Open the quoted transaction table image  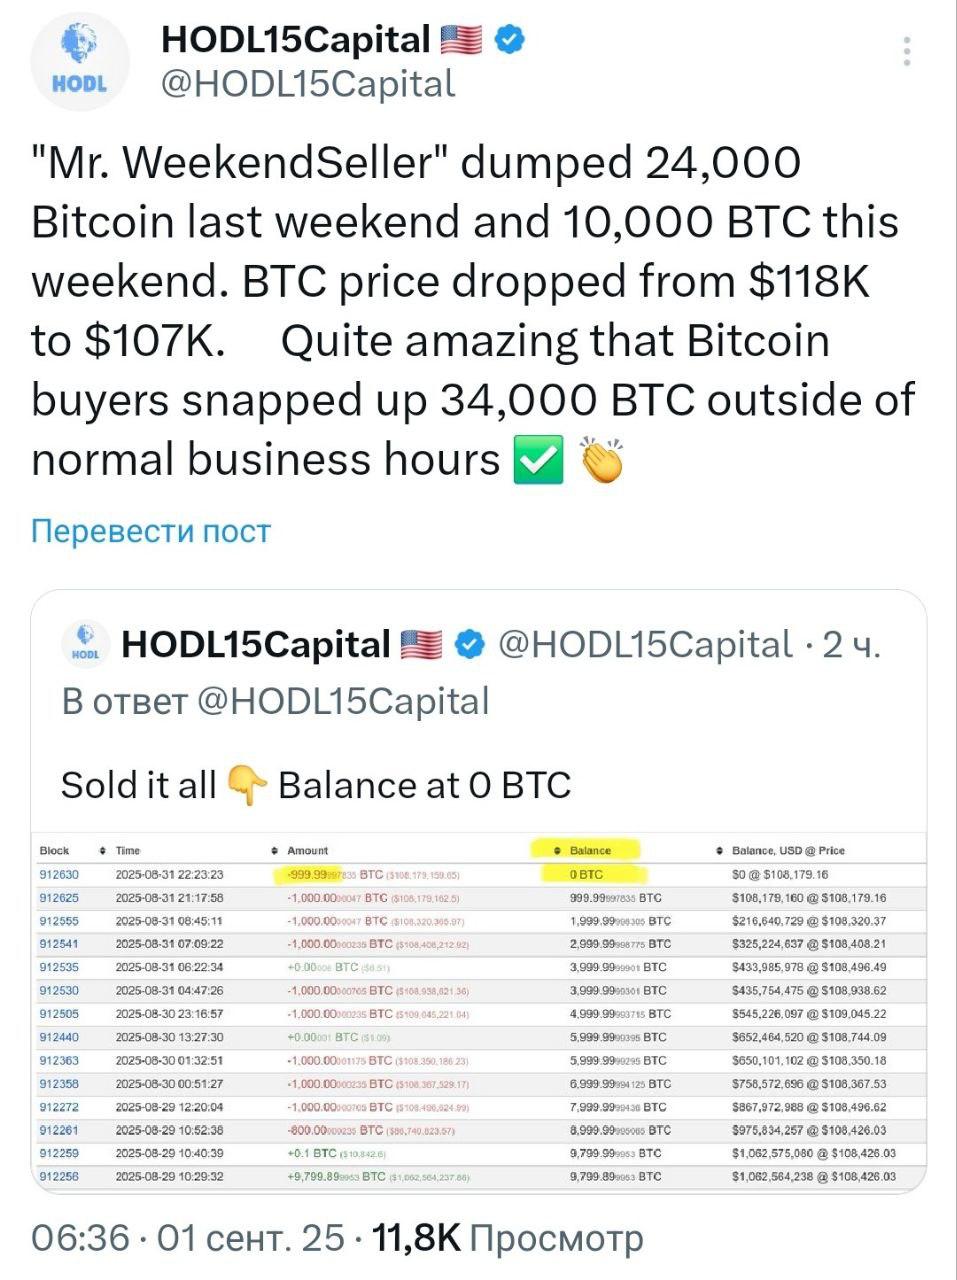[x=479, y=1012]
